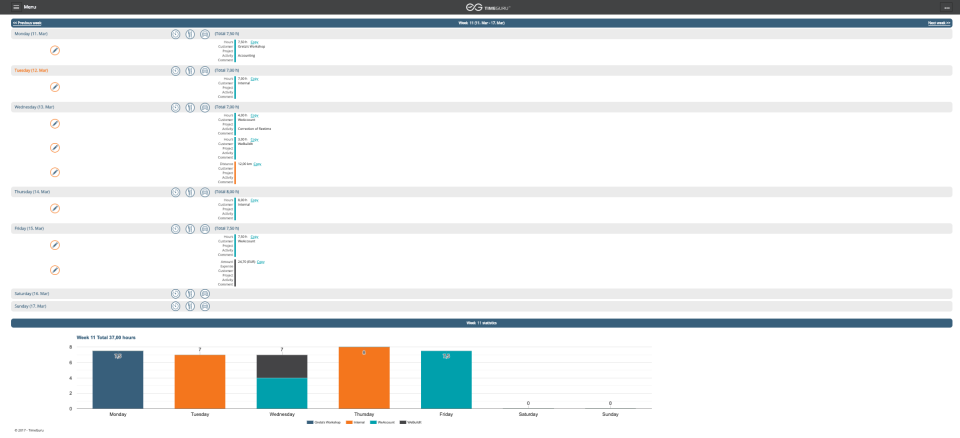
Task: Add time entry clock icon for Sunday
Action: [x=176, y=306]
